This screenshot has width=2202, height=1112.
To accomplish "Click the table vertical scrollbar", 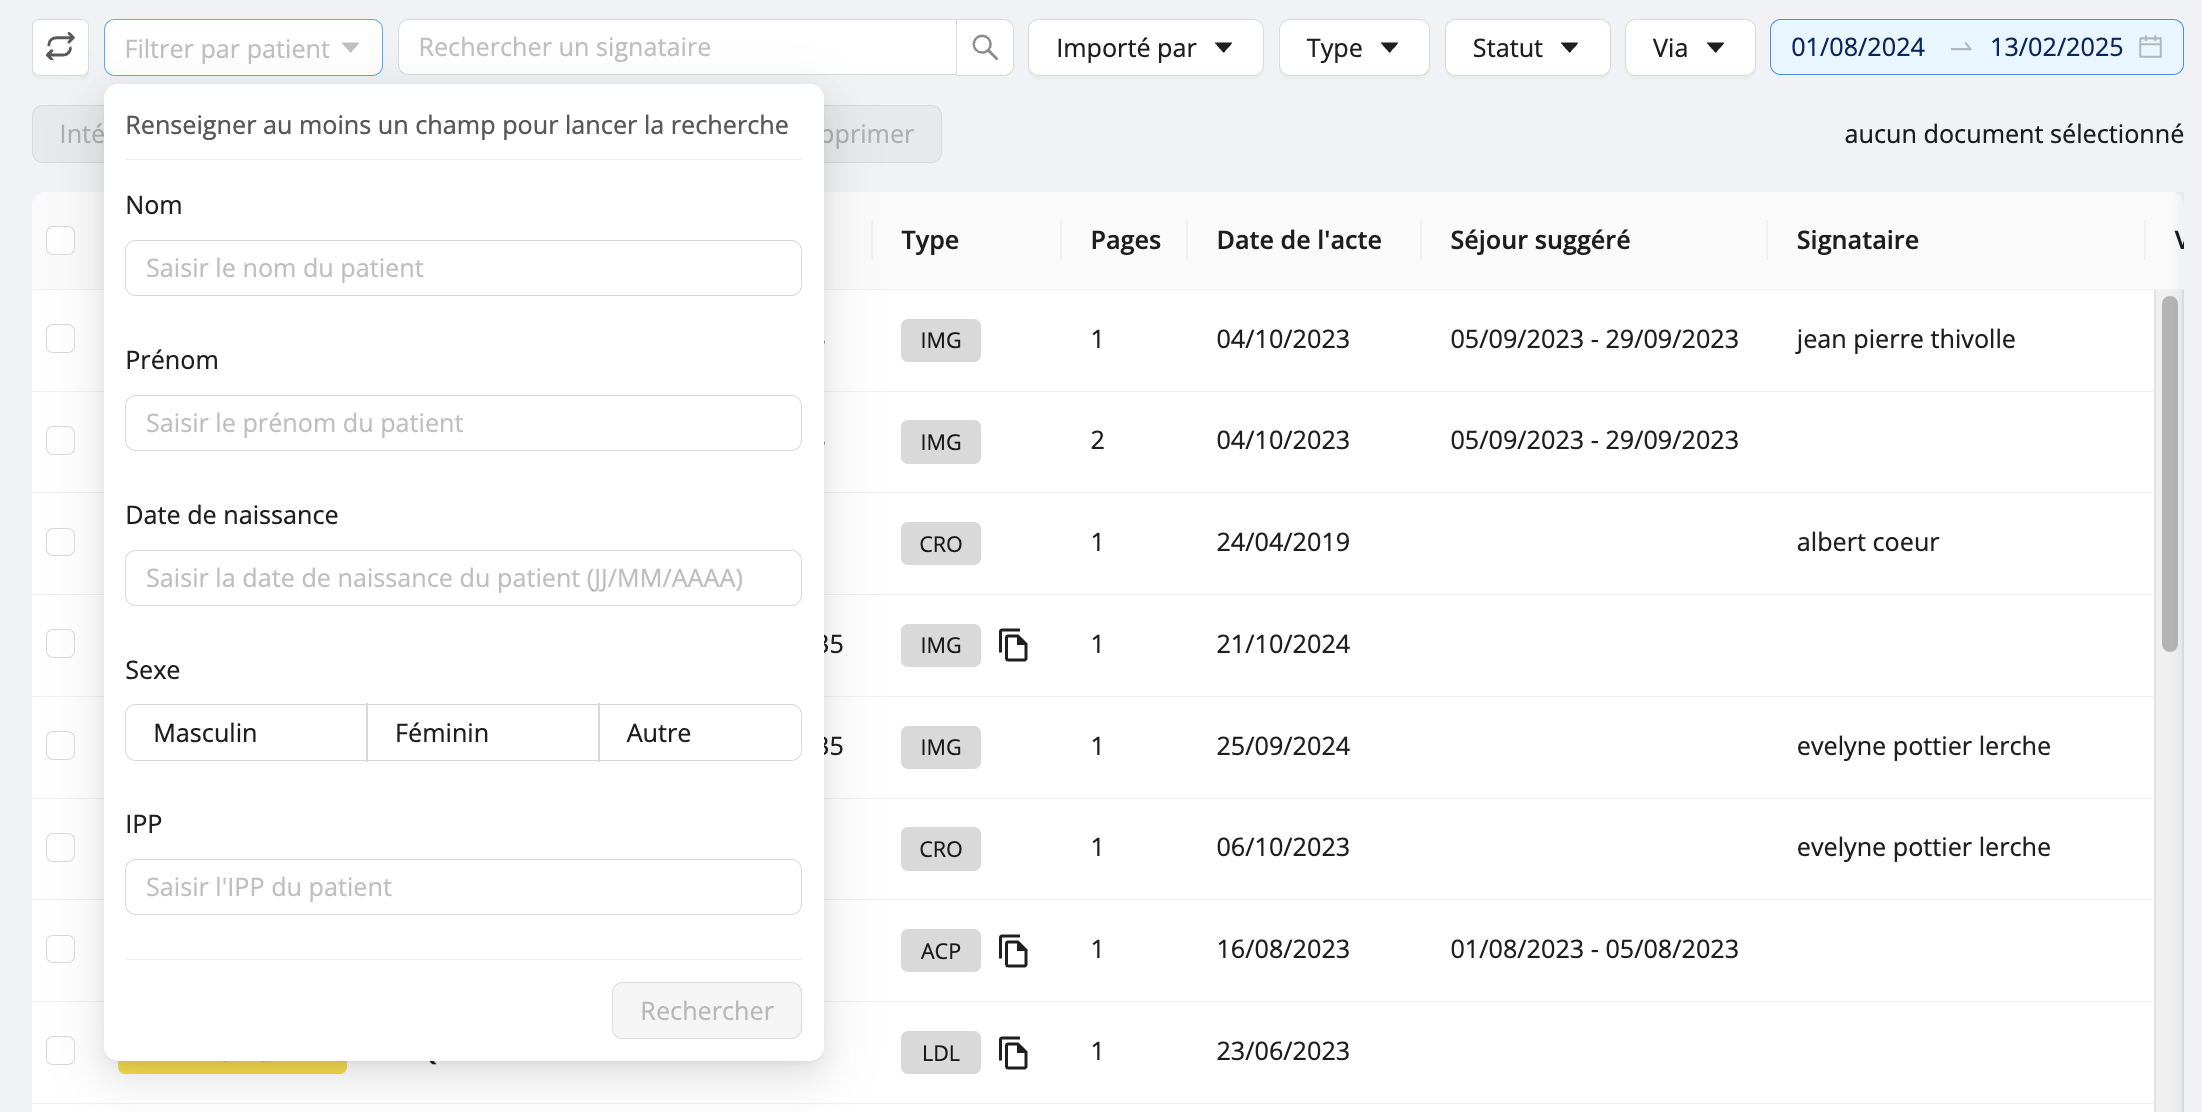I will [x=2169, y=474].
